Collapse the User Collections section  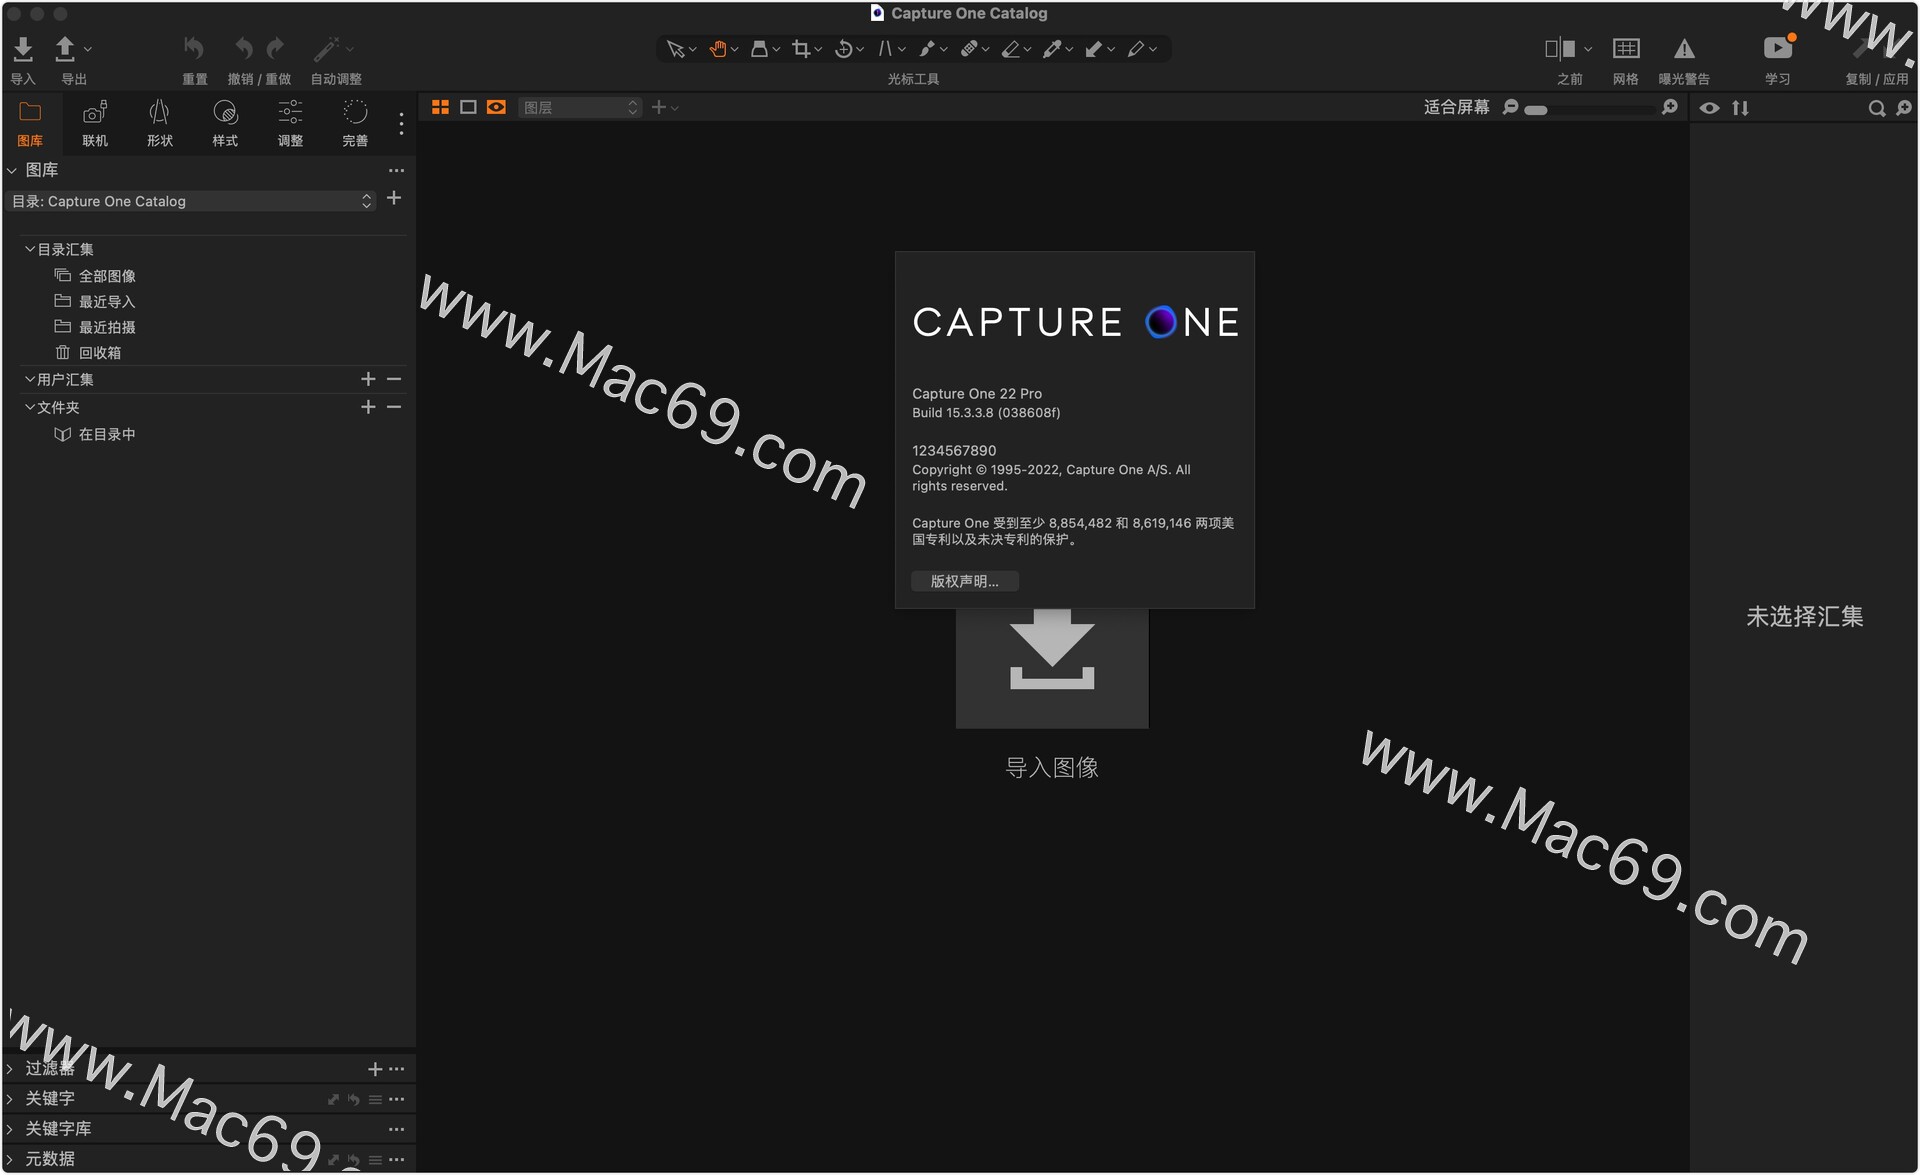coord(30,379)
